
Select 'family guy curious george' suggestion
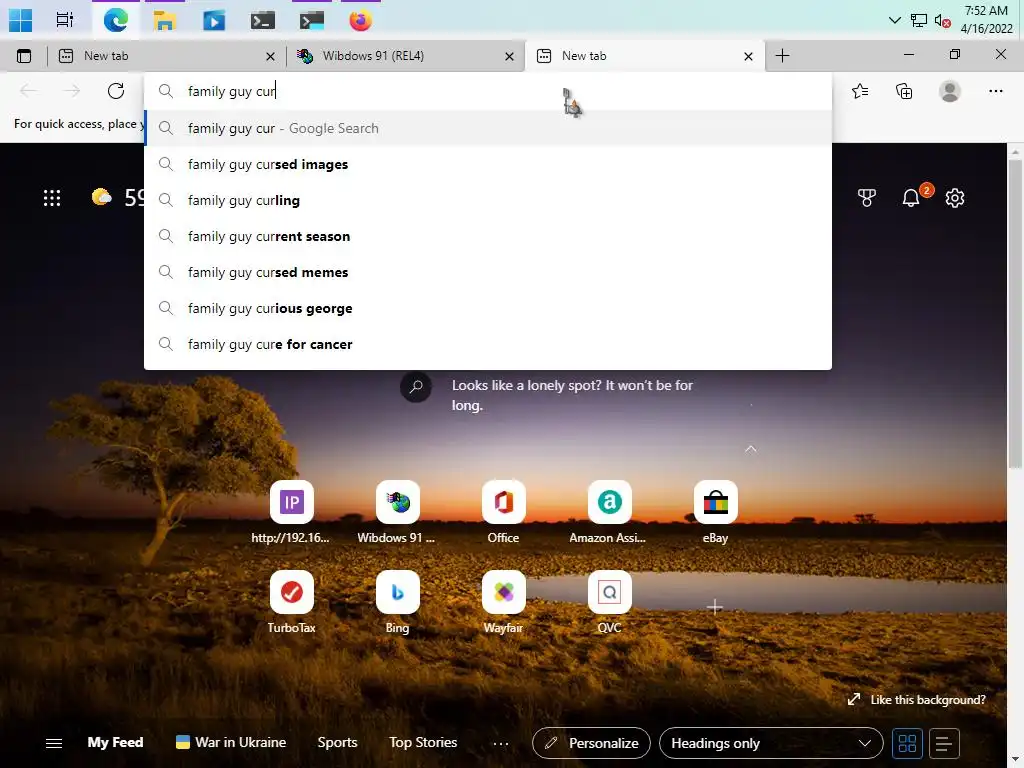[x=488, y=308]
